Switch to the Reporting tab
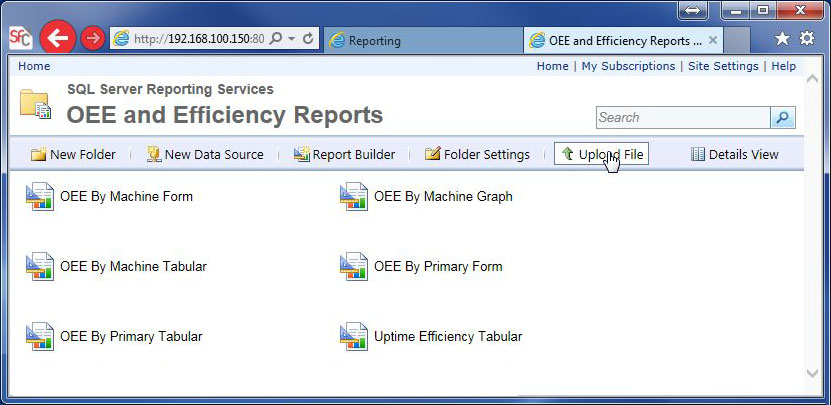831x405 pixels. tap(422, 40)
